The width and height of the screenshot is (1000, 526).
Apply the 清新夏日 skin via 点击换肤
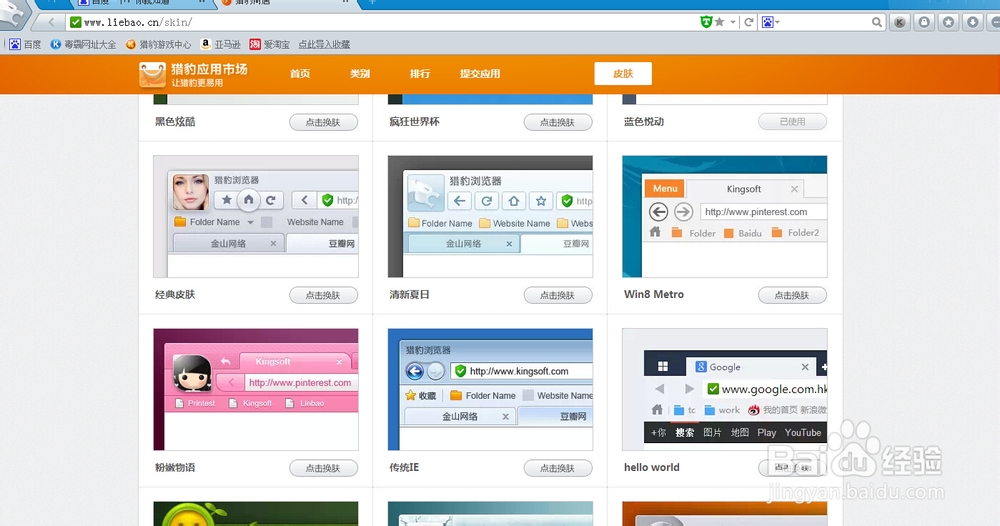click(x=558, y=295)
